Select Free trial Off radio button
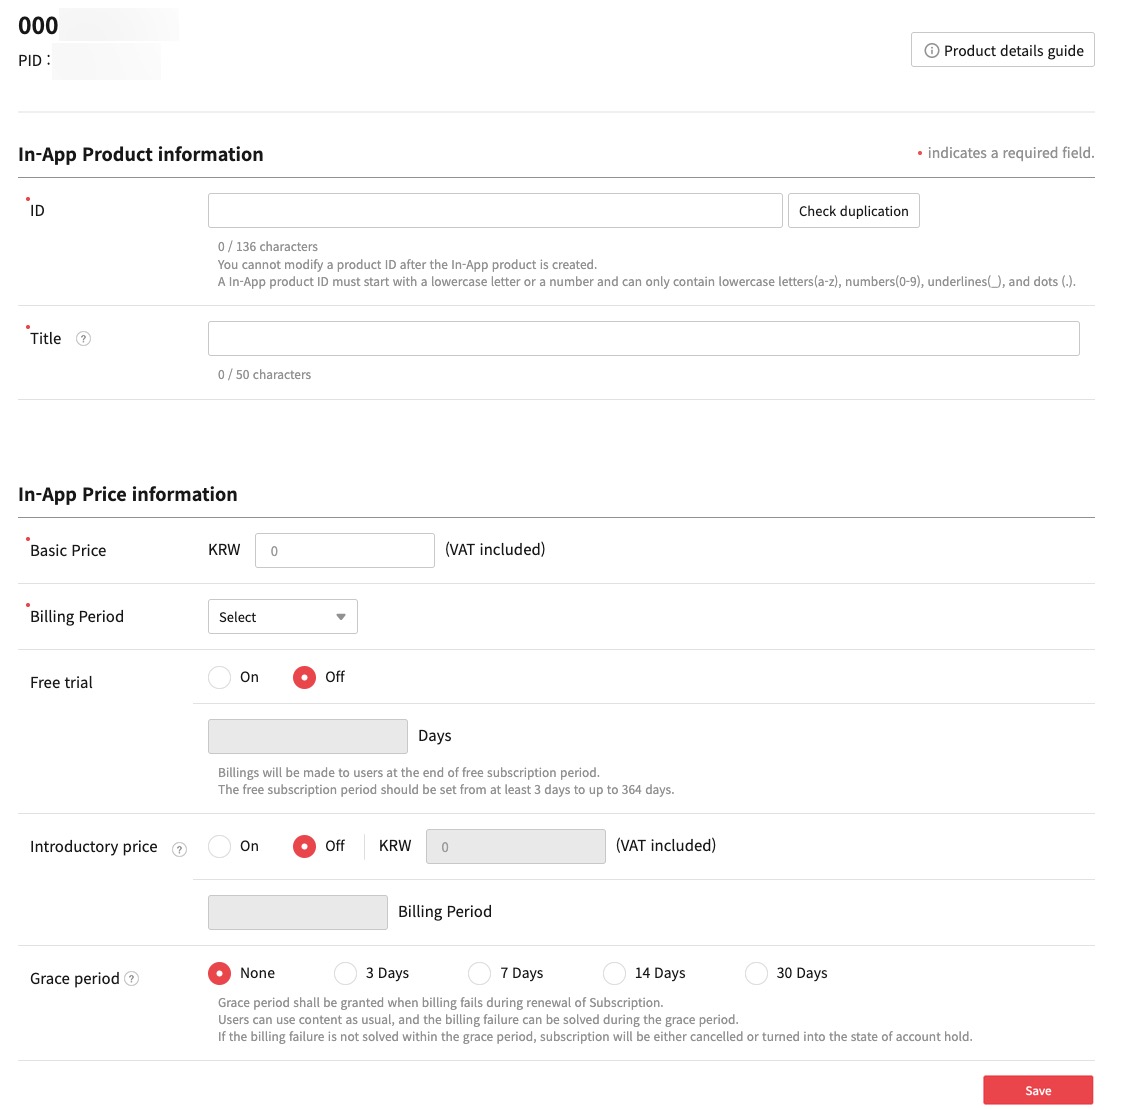 coord(304,678)
